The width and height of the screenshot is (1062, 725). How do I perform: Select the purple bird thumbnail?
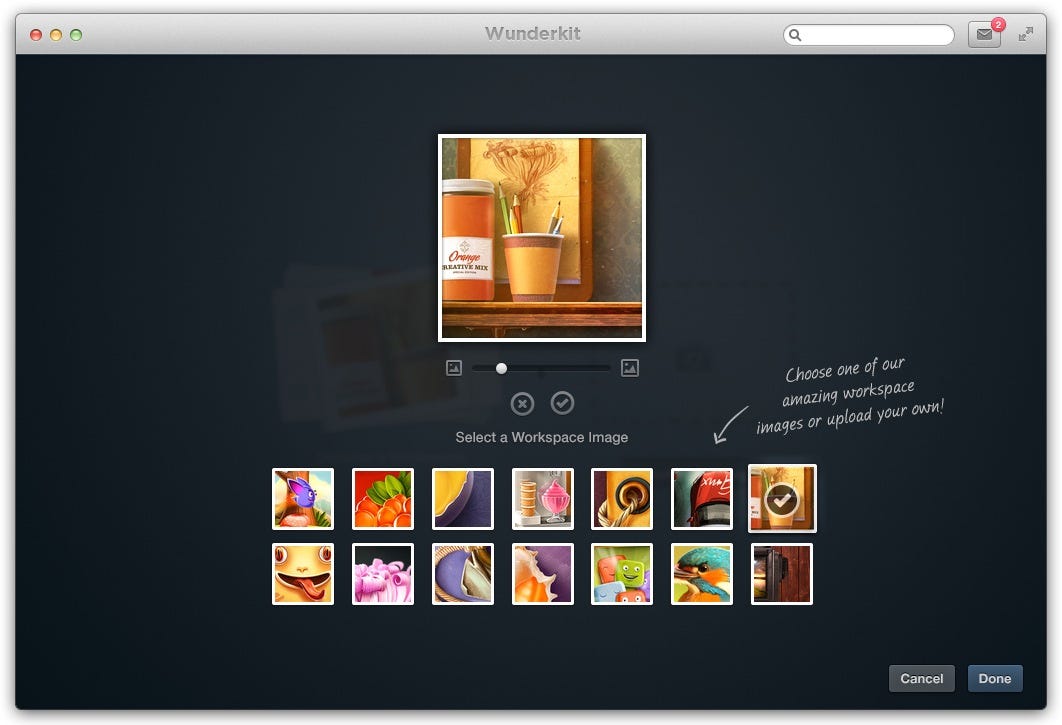point(303,499)
